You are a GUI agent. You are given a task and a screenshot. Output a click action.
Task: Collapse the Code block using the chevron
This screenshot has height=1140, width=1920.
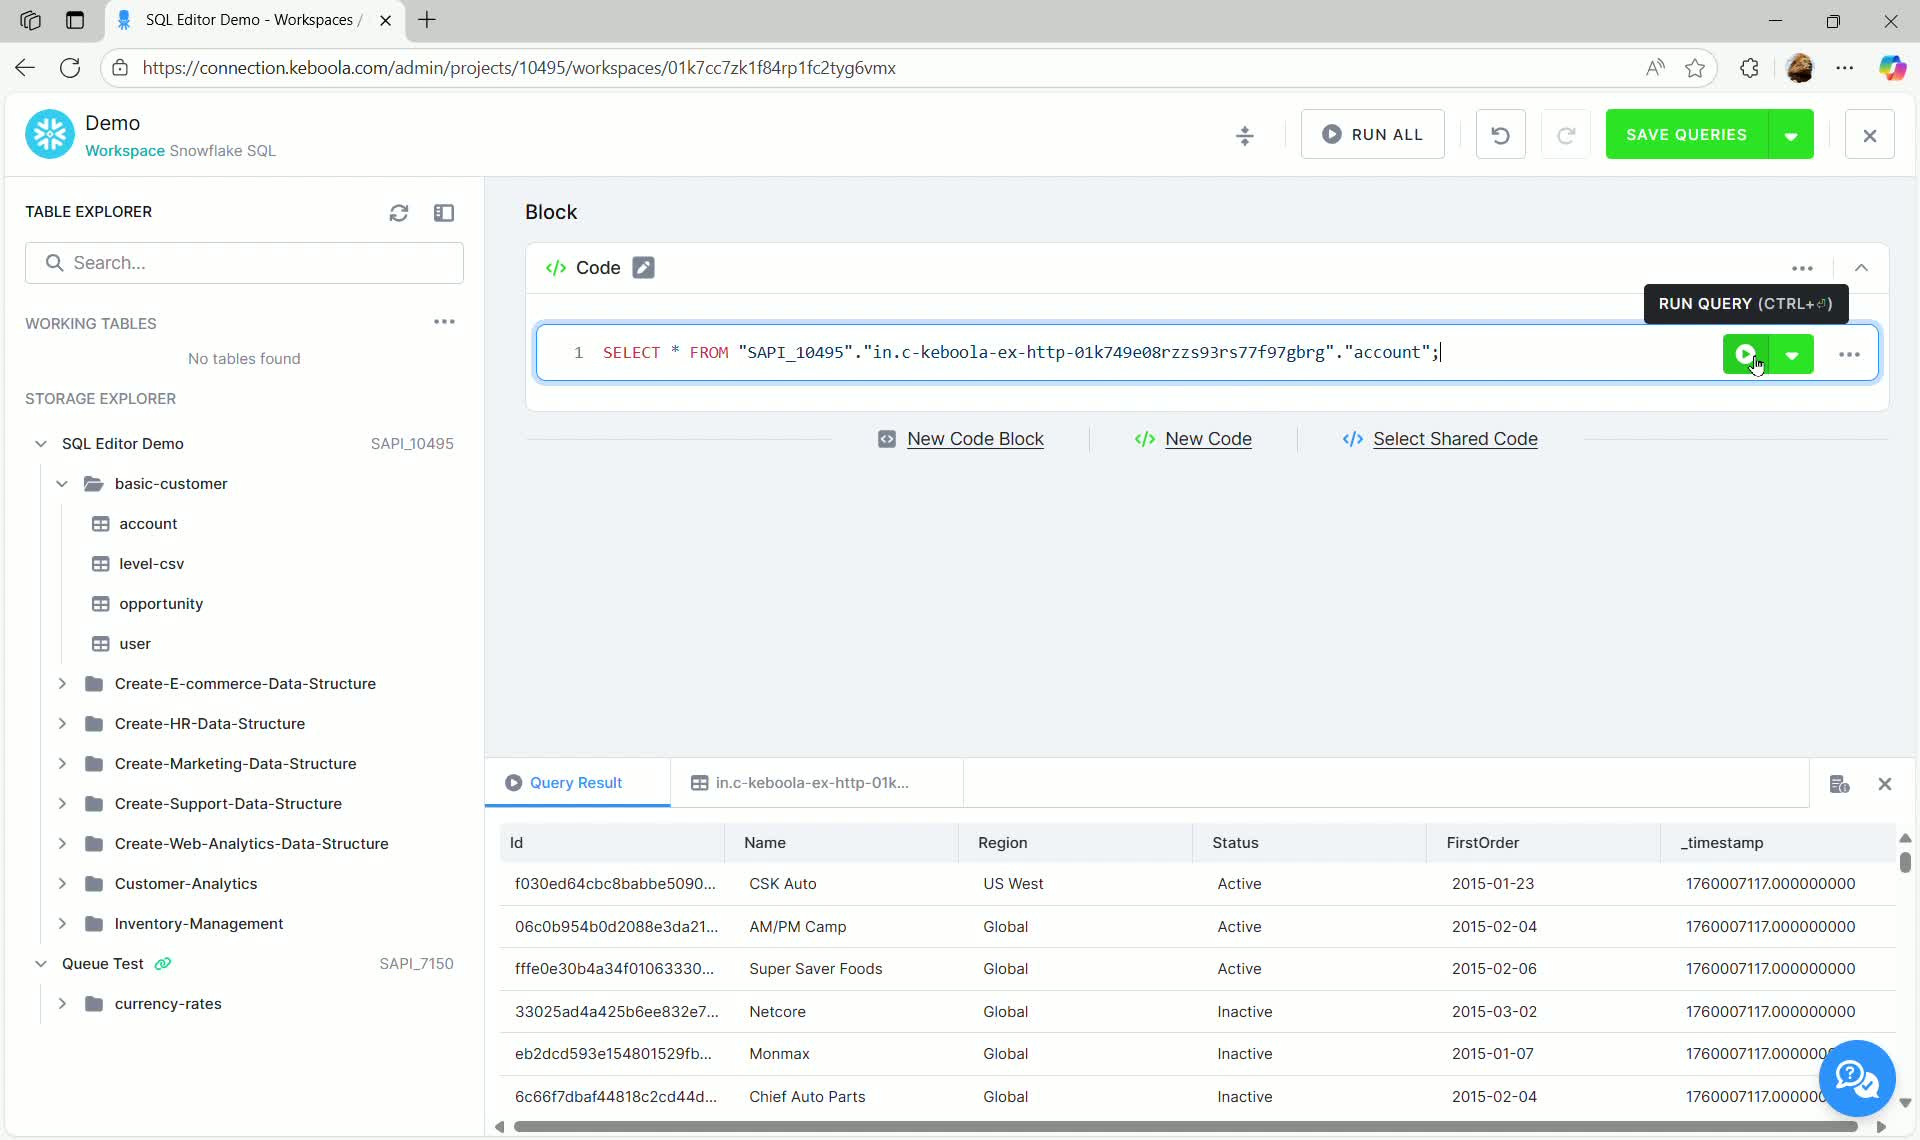[x=1861, y=267]
